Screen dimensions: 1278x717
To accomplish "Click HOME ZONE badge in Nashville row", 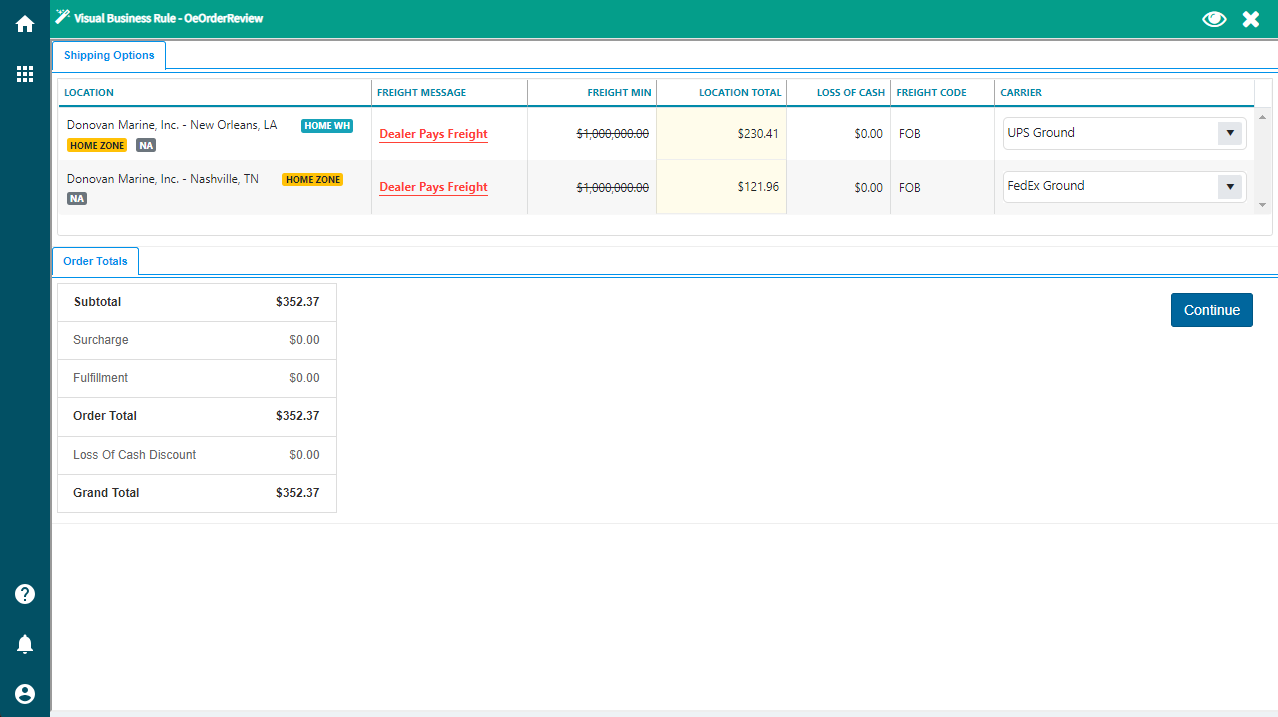I will pos(312,180).
